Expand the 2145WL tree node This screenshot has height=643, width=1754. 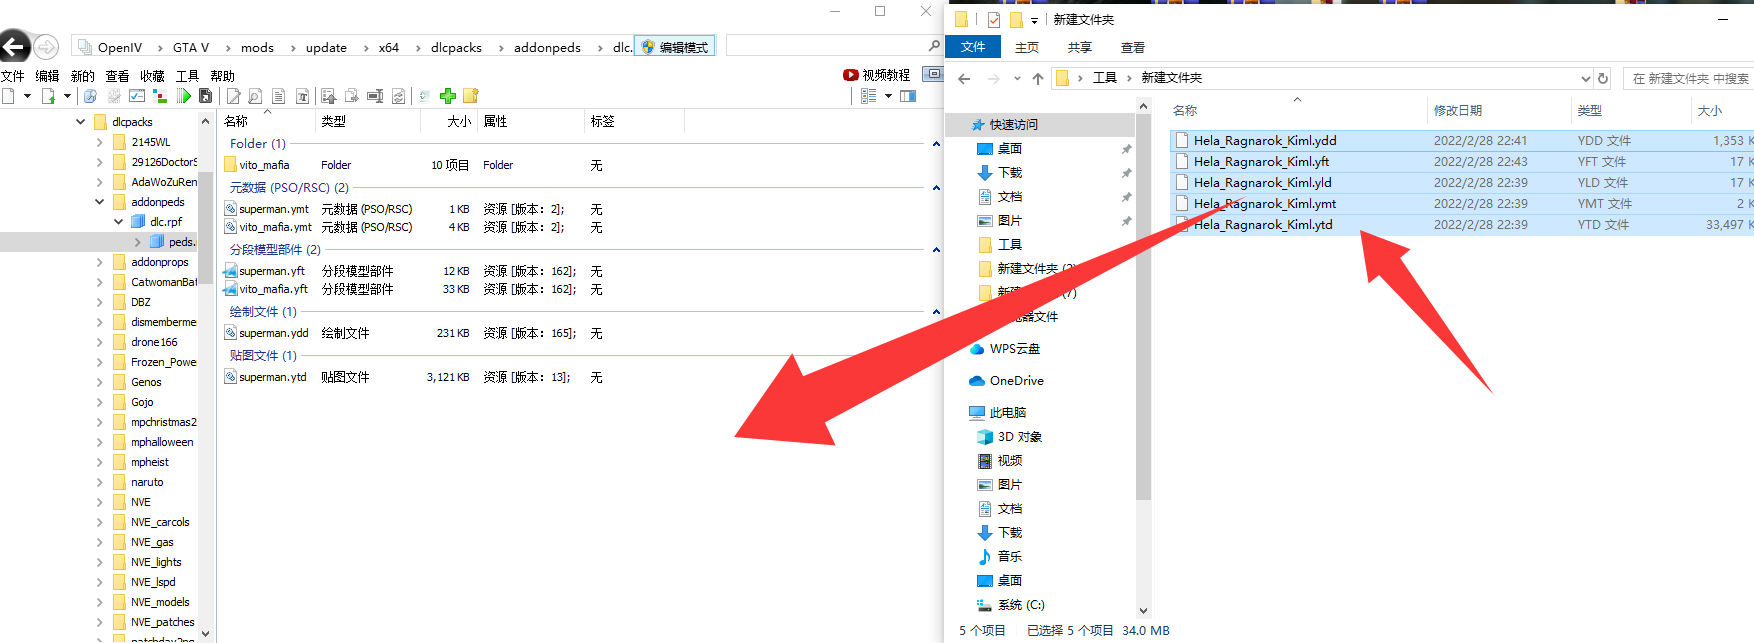pos(99,142)
